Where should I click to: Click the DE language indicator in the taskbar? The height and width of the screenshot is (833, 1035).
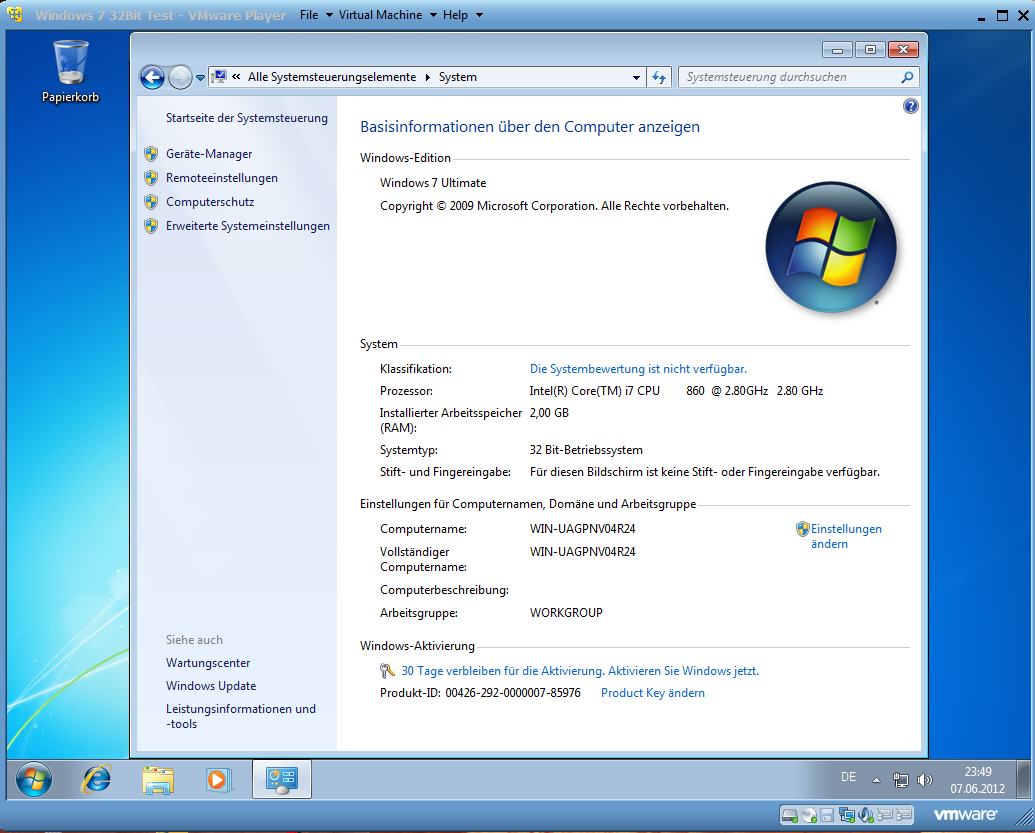pos(848,778)
